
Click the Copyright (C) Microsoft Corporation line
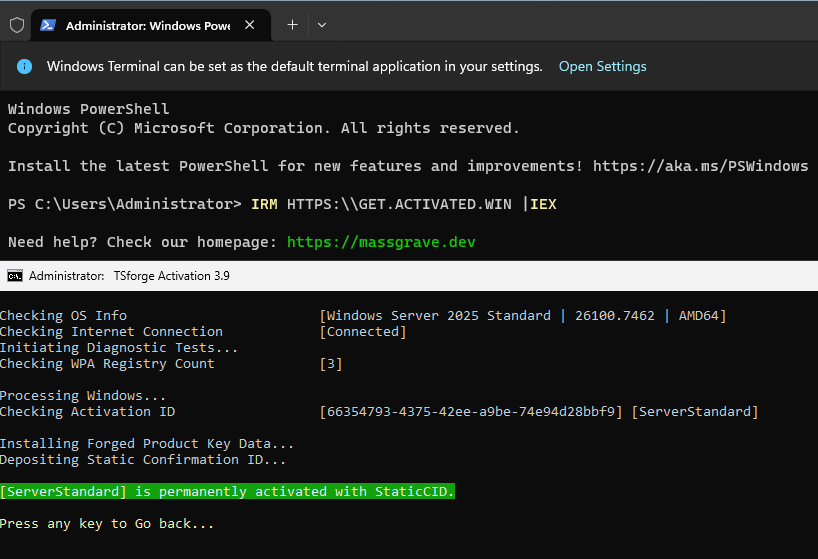pyautogui.click(x=263, y=128)
